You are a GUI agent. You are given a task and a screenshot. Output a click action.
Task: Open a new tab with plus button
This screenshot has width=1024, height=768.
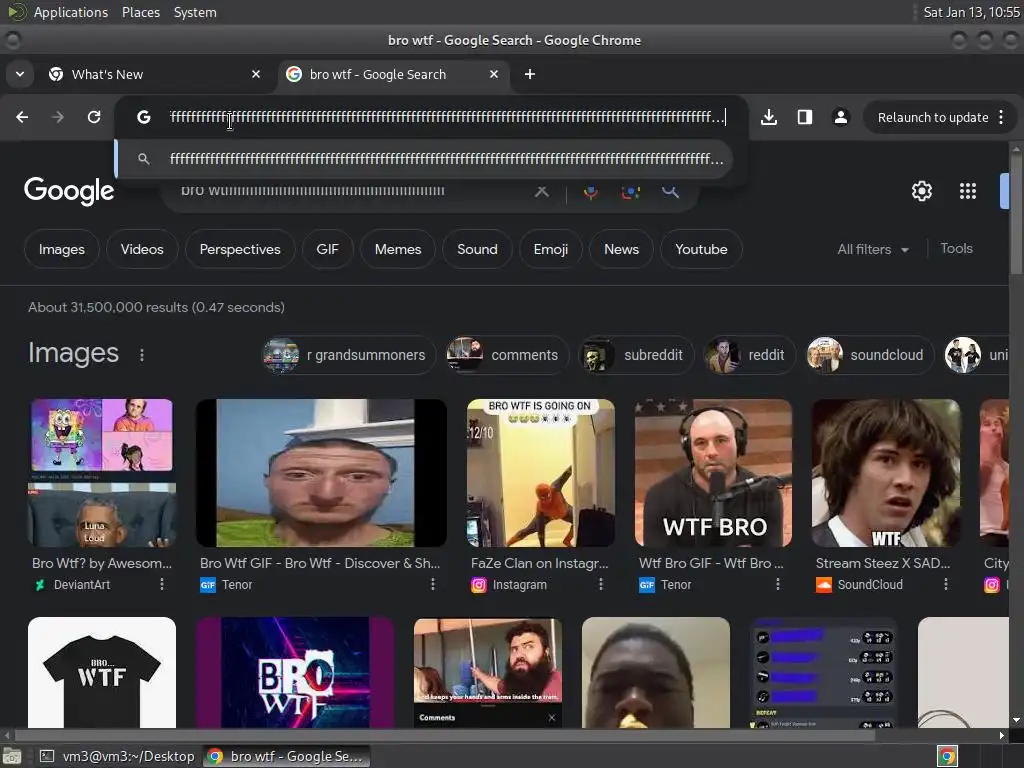(x=530, y=74)
